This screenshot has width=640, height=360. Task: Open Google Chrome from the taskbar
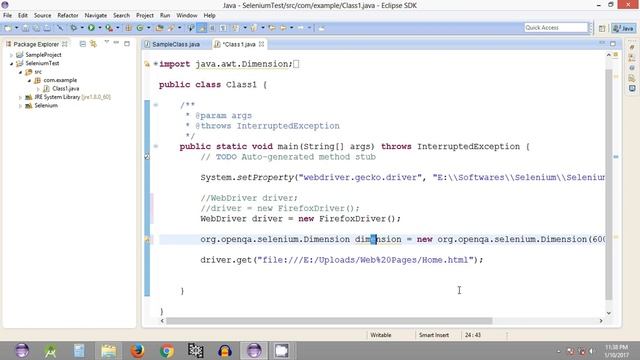(167, 351)
